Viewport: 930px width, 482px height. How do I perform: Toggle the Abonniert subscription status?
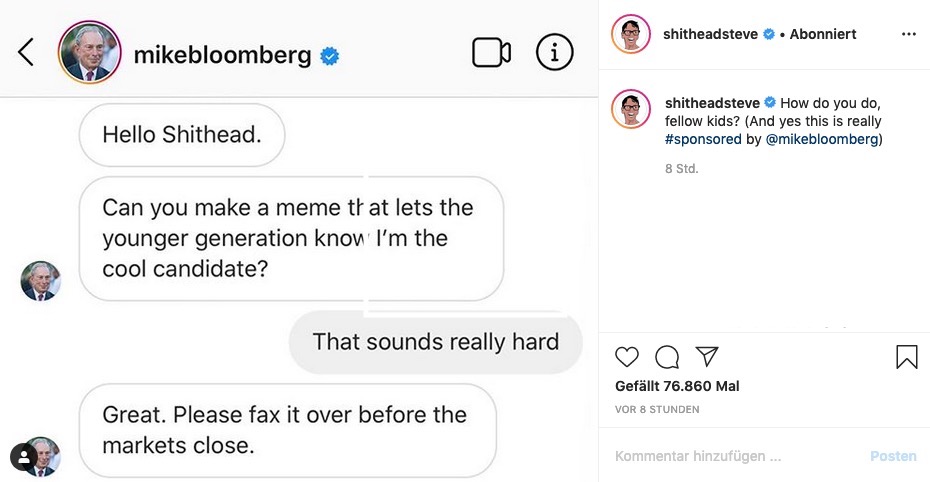coord(823,34)
